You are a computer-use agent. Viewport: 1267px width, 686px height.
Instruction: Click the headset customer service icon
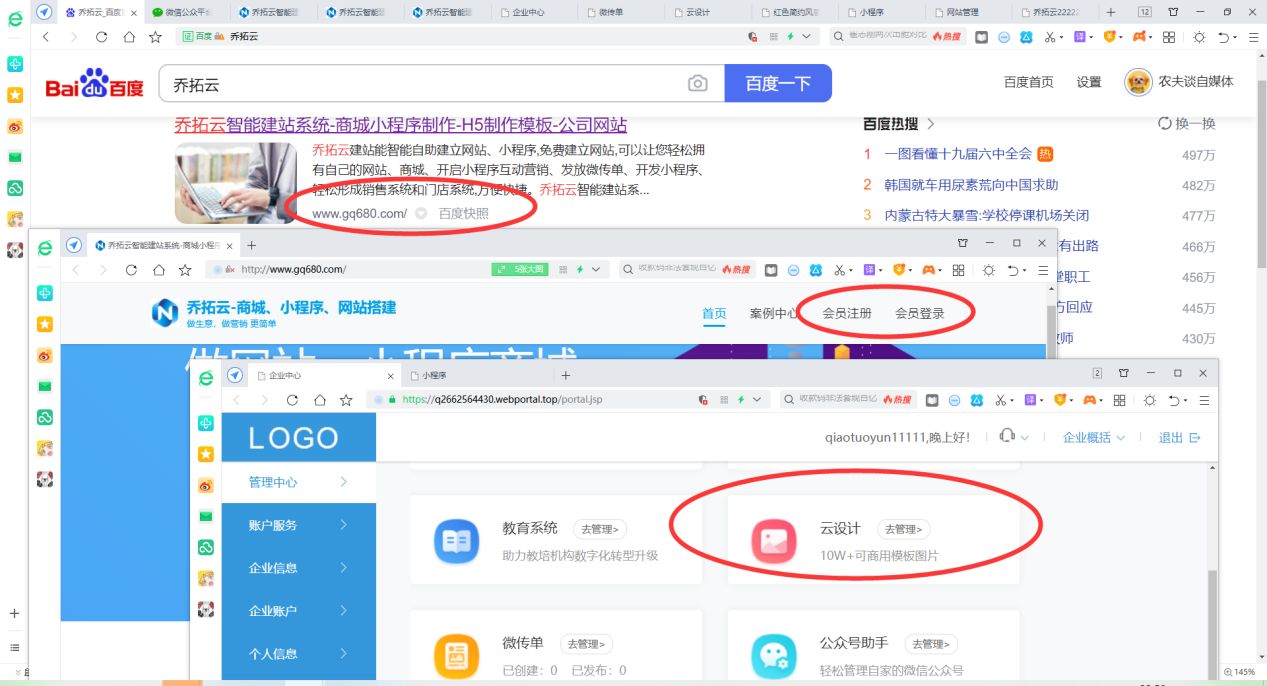coord(1008,437)
